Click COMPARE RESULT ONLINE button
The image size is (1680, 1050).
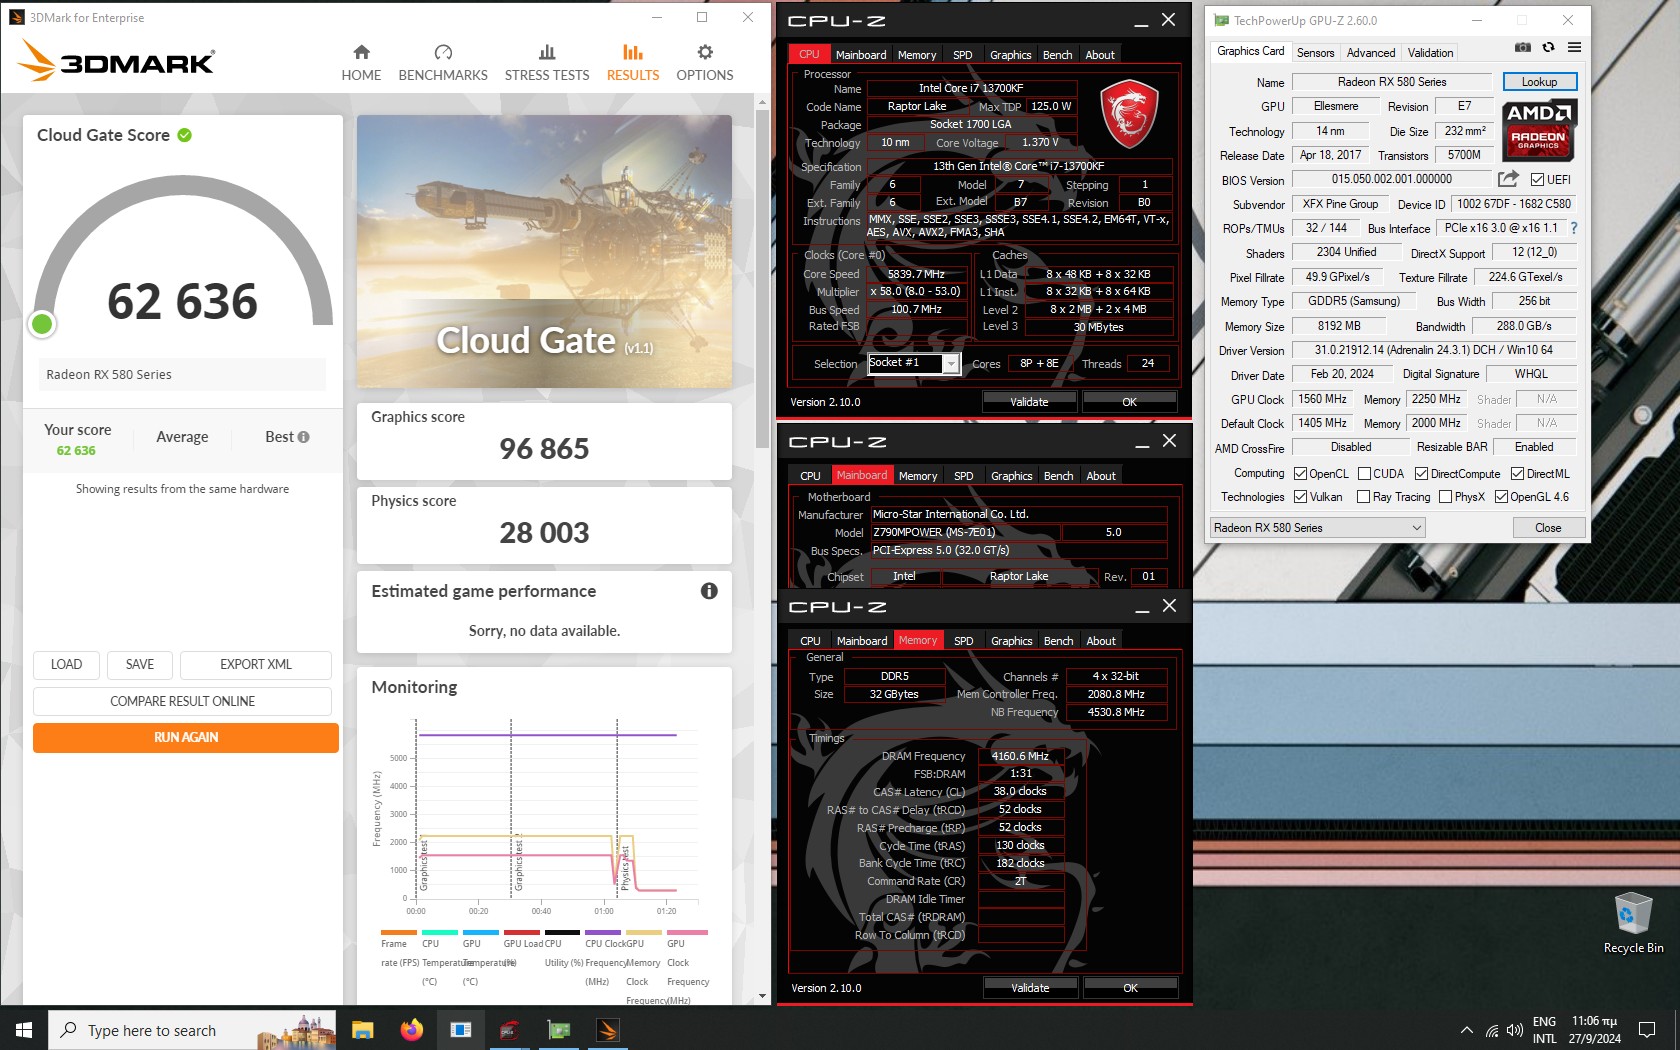(x=182, y=701)
